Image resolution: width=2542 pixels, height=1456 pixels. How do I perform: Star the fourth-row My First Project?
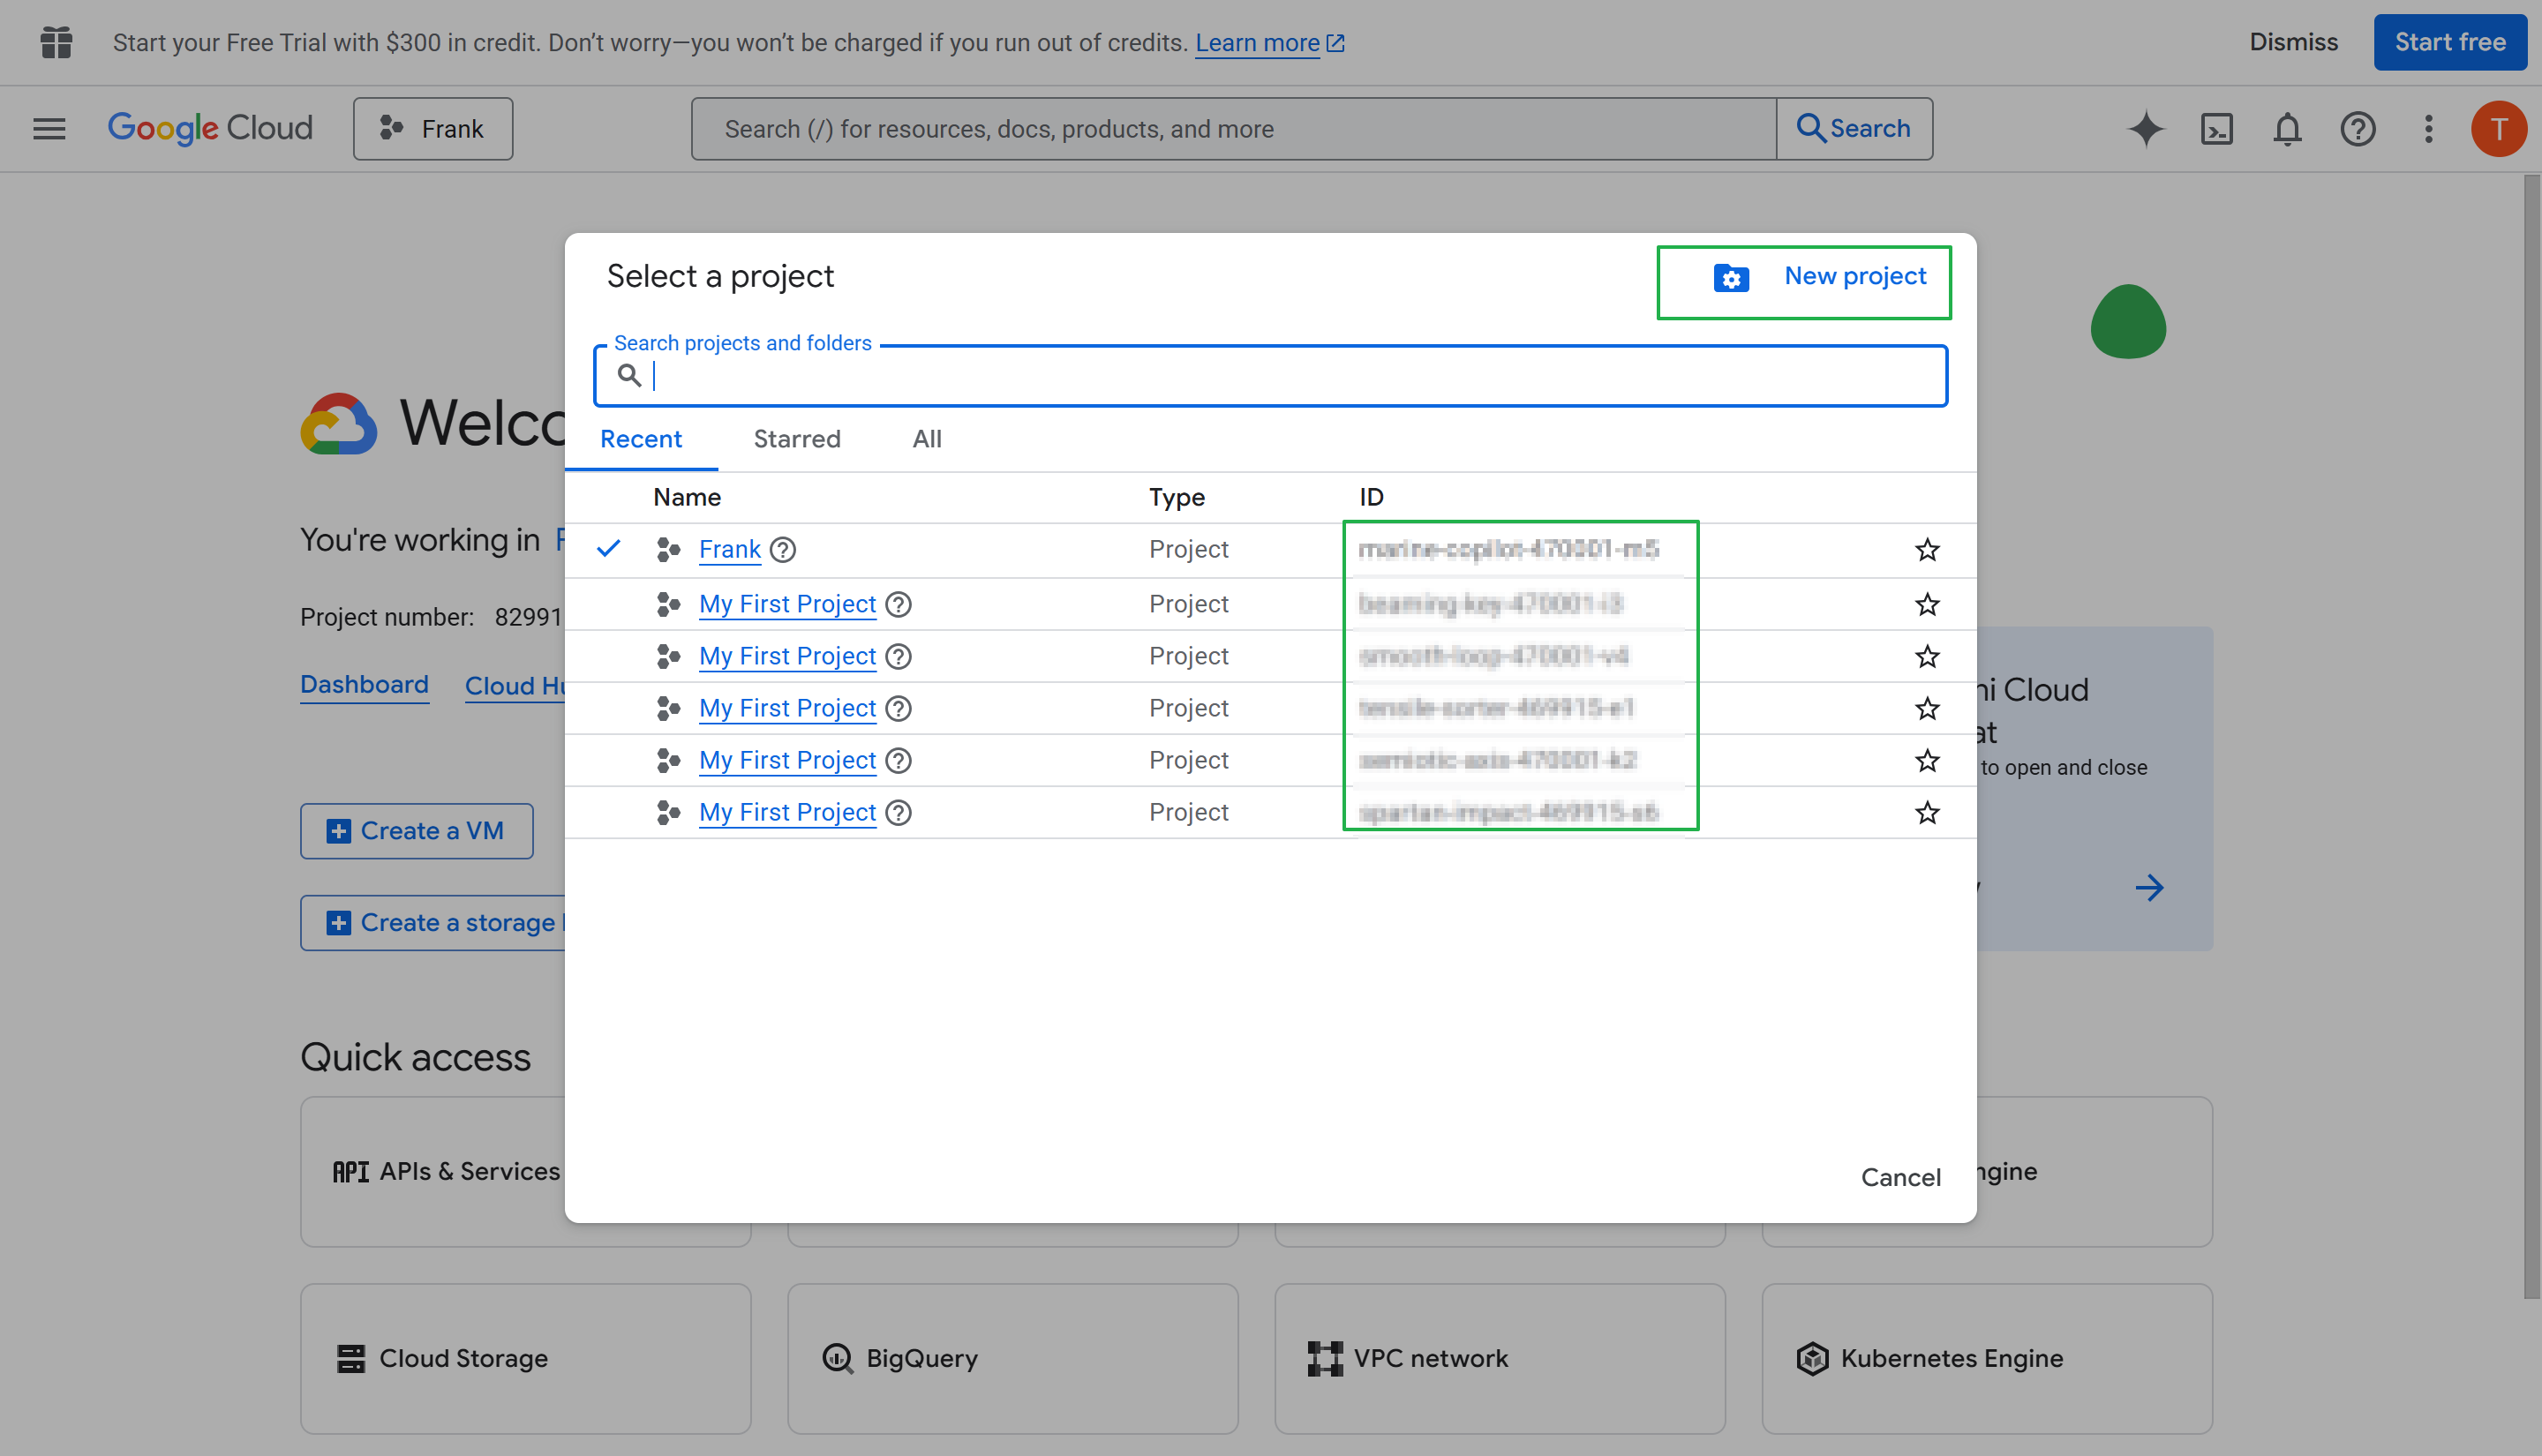[x=1927, y=708]
